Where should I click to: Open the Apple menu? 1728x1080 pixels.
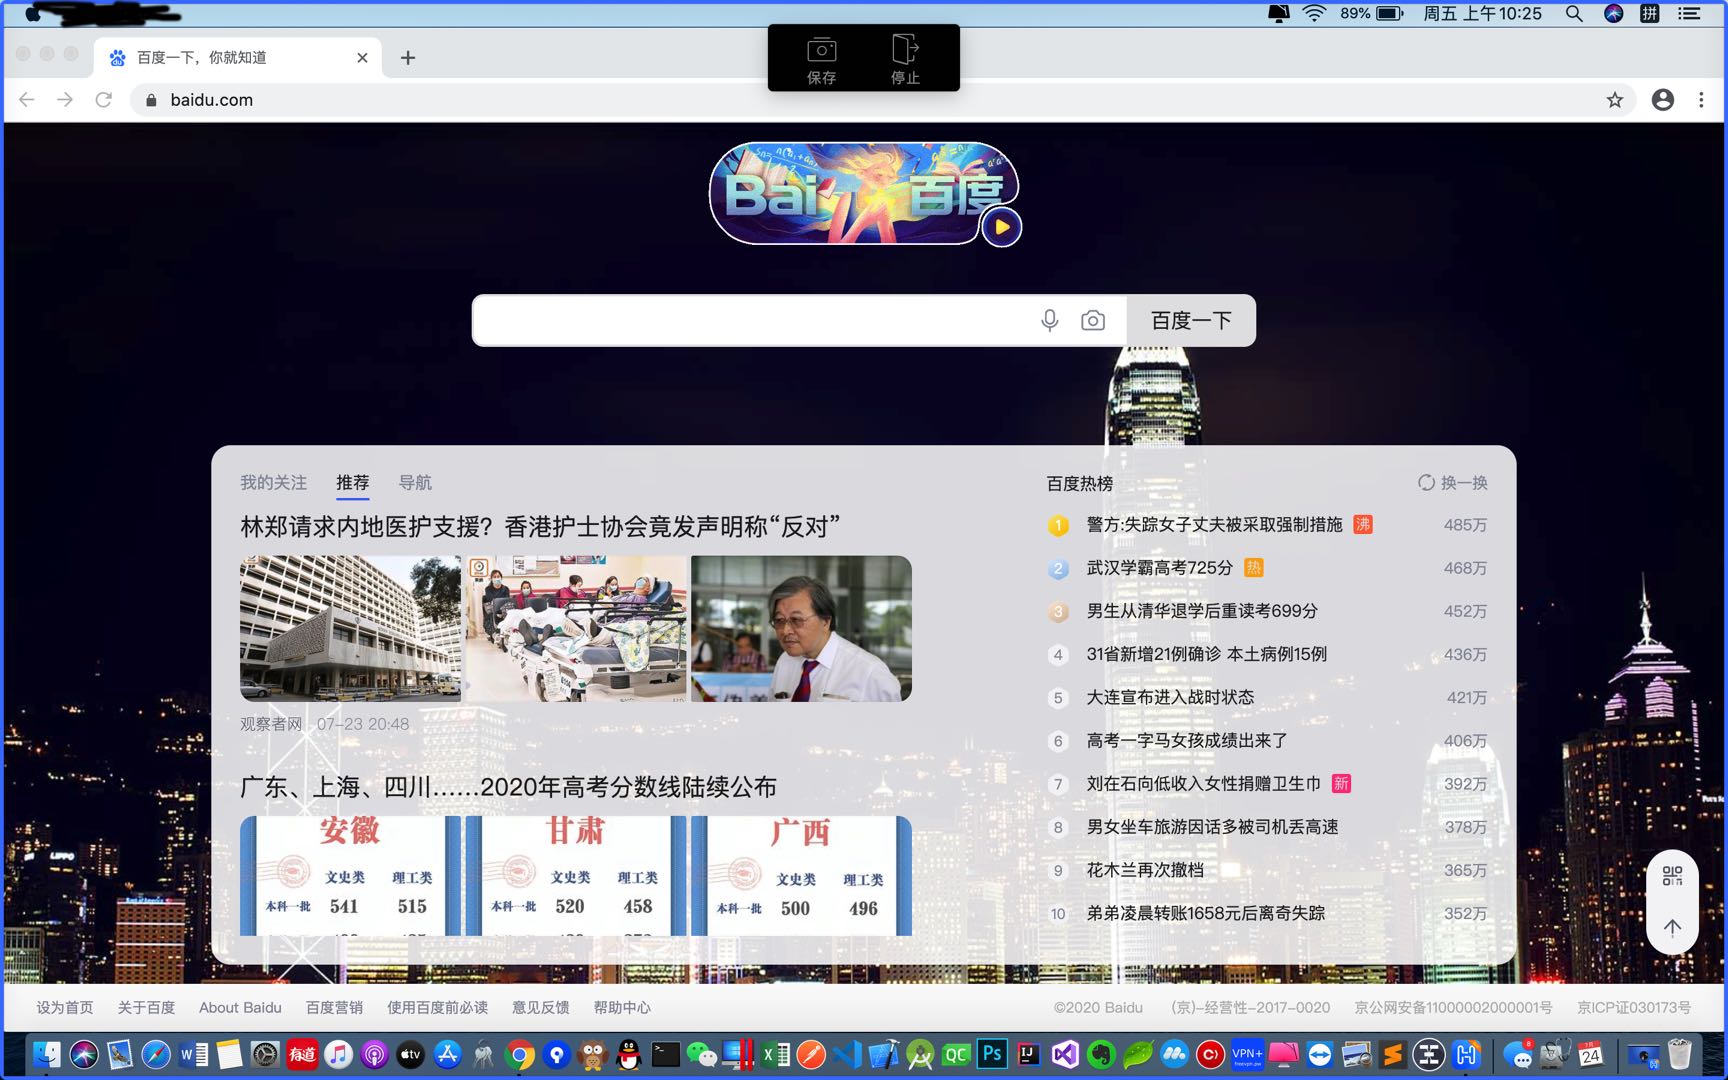32,13
